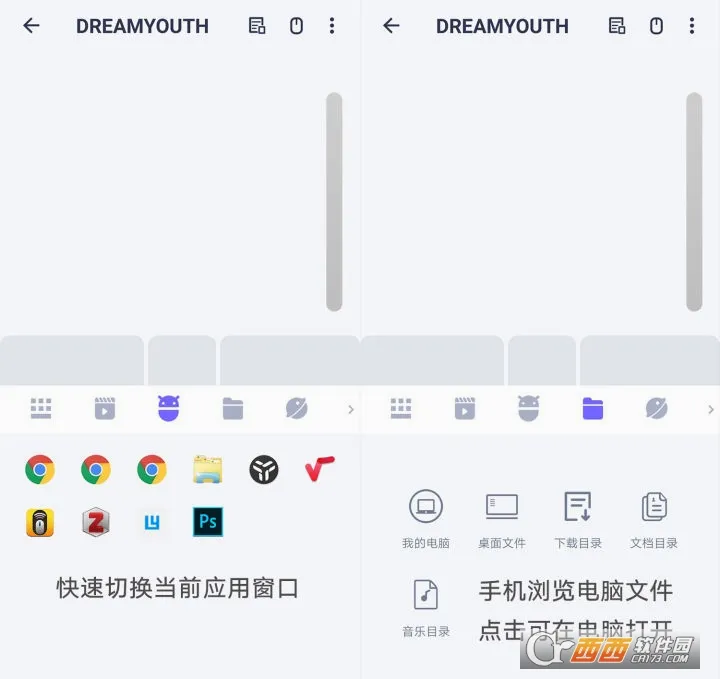Tap the left mouse button on left screen
Image resolution: width=720 pixels, height=679 pixels.
pos(72,360)
